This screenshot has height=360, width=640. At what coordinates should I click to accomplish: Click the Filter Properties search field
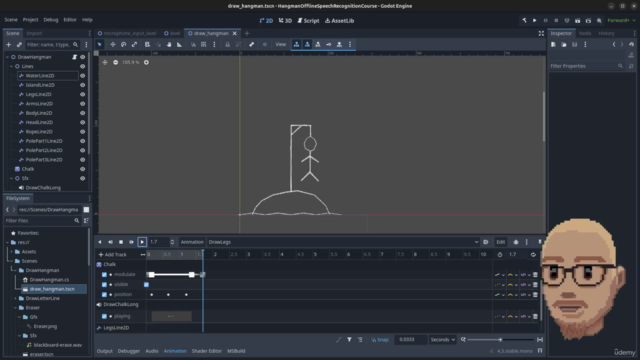point(586,66)
